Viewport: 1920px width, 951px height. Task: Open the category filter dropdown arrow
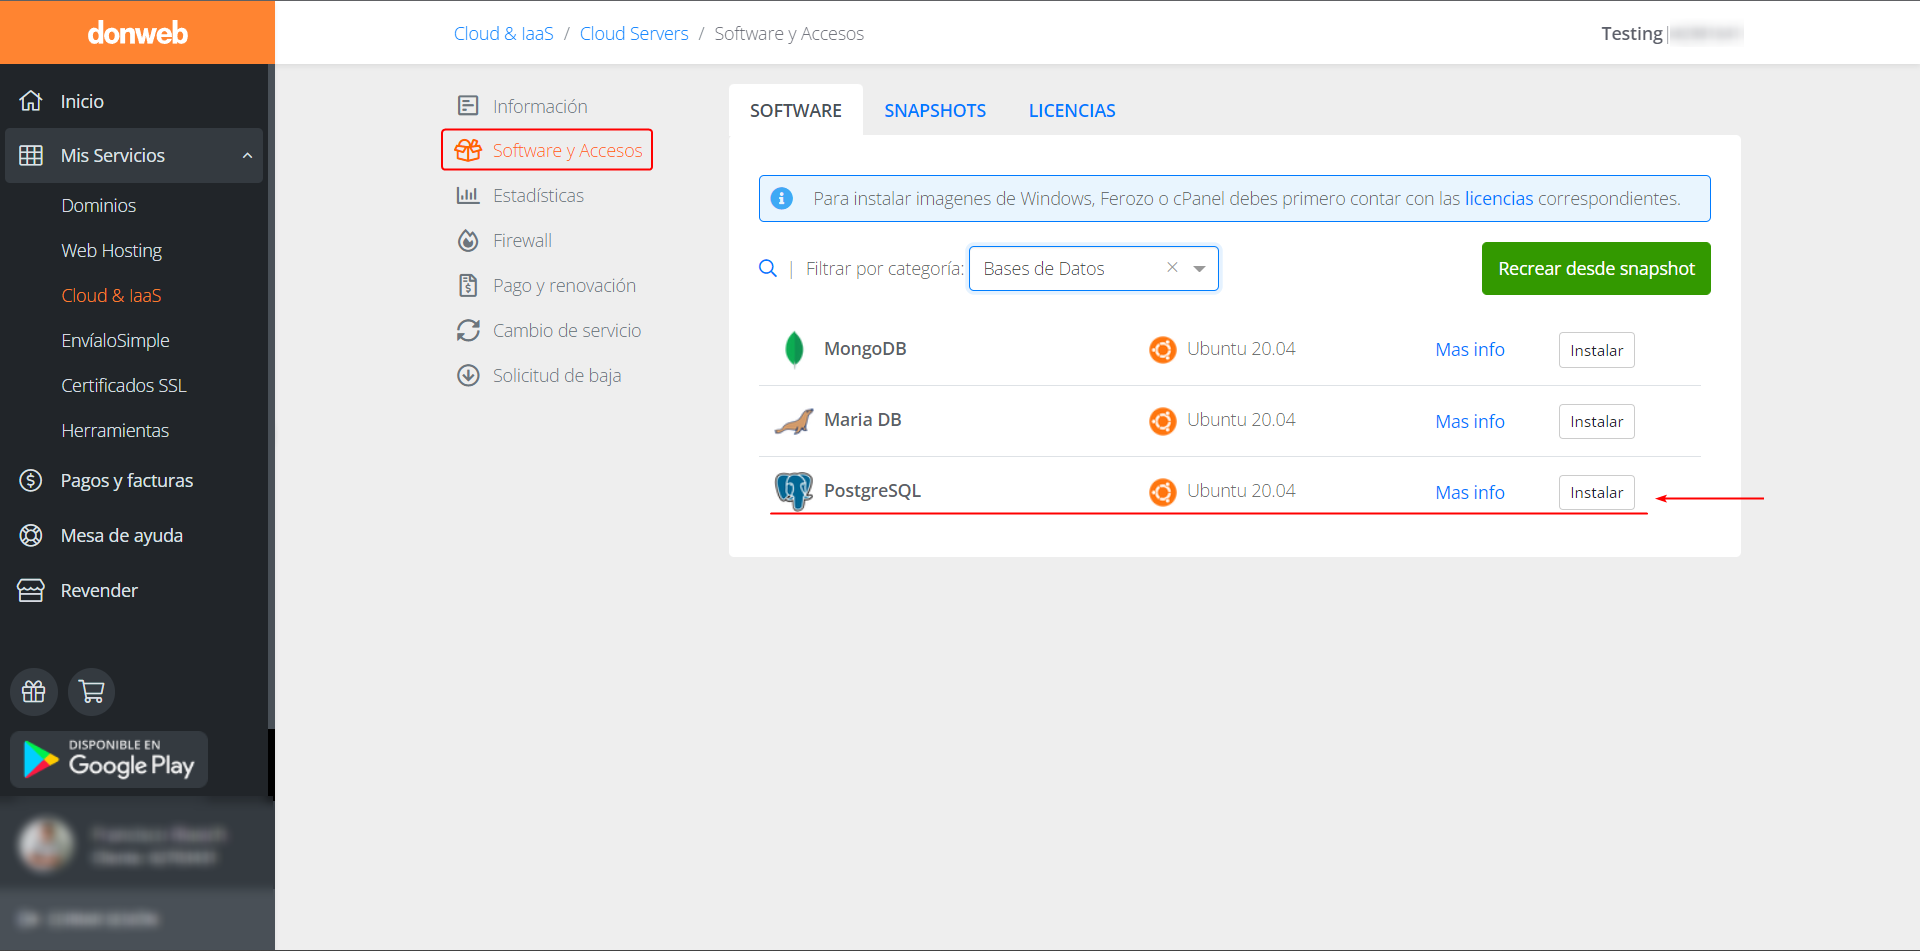(x=1199, y=268)
